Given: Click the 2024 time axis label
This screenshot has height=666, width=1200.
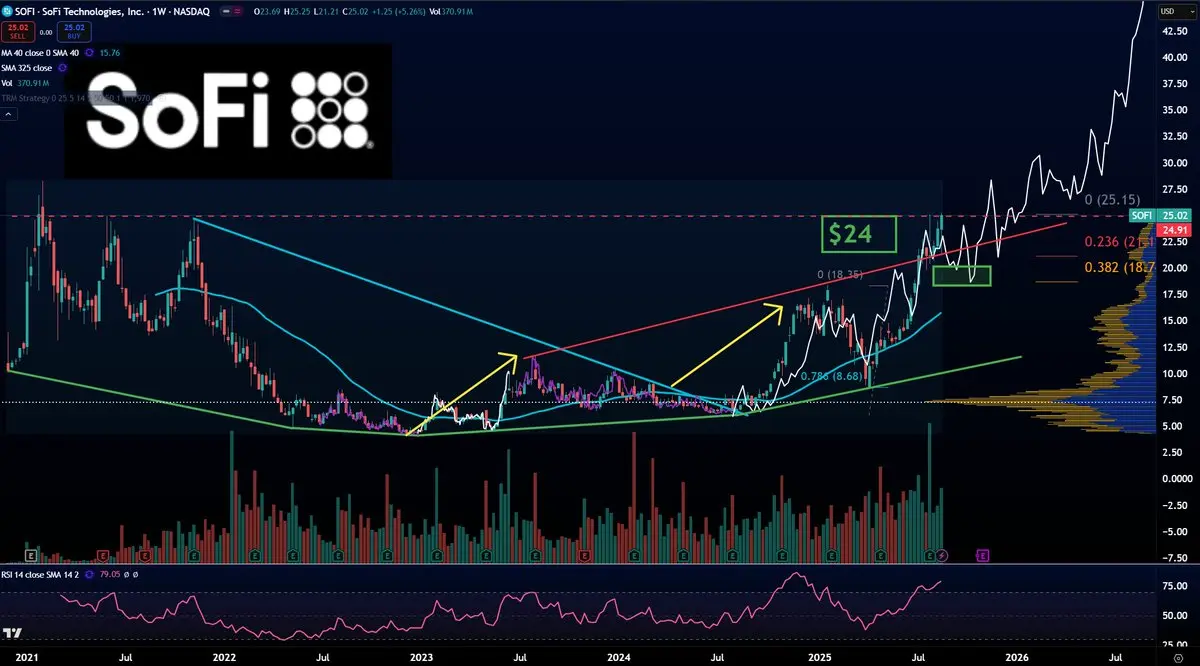Looking at the screenshot, I should pos(619,658).
